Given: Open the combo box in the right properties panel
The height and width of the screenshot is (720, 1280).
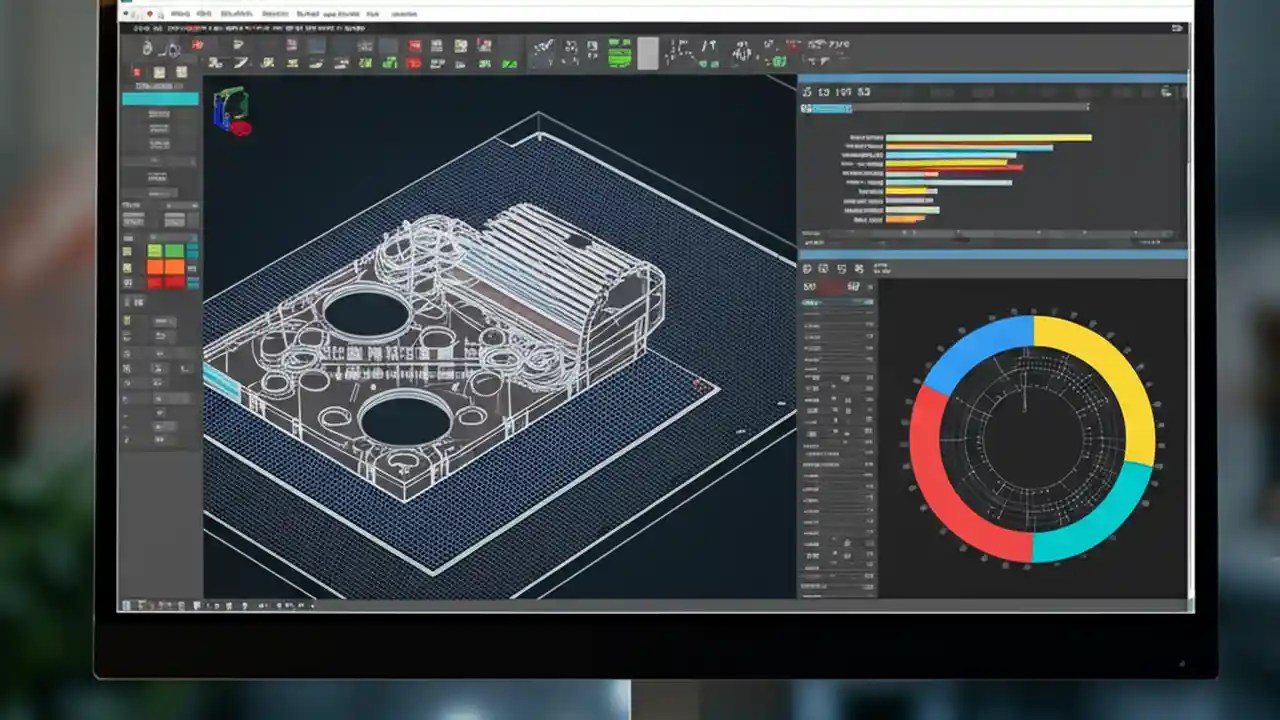Looking at the screenshot, I should point(837,302).
